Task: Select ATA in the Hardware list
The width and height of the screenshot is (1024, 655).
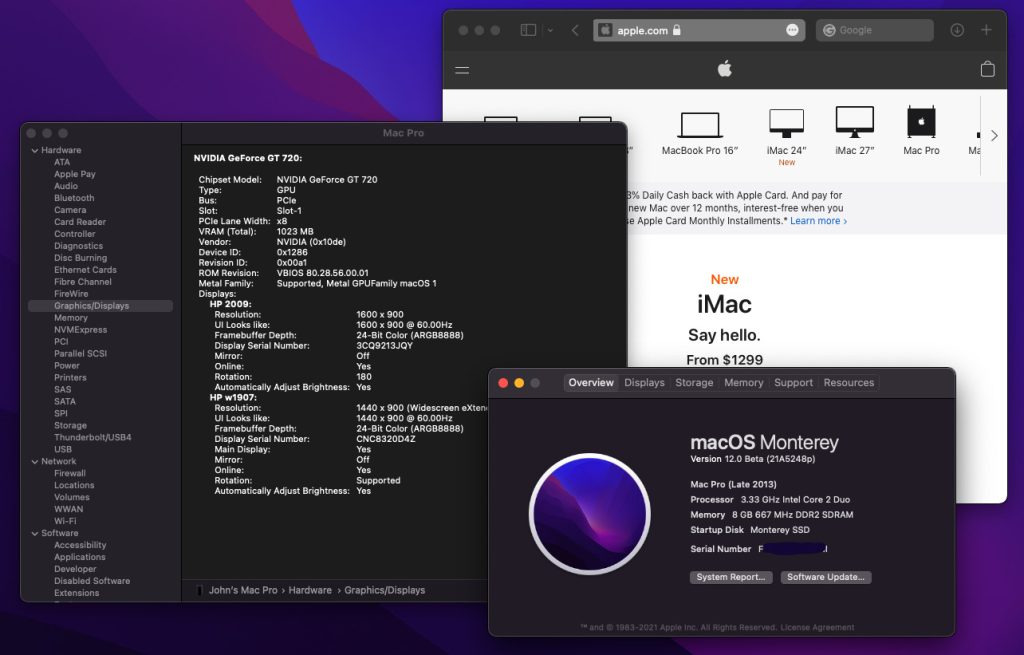Action: point(62,162)
